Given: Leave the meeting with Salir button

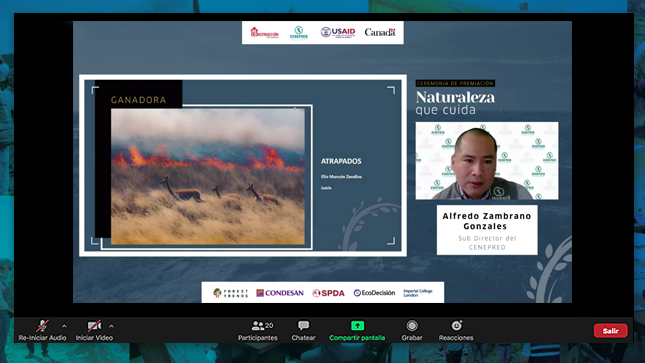Looking at the screenshot, I should [x=610, y=331].
